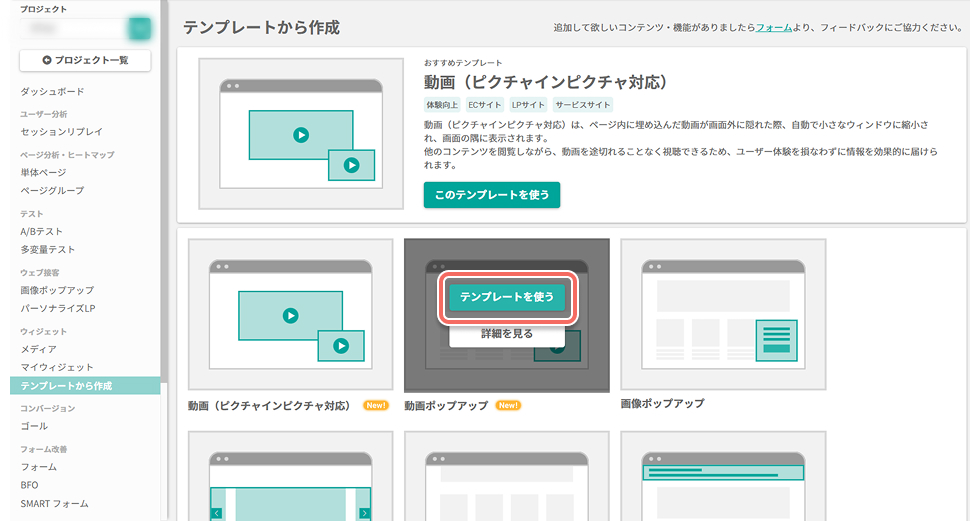Select 動画(ピクチャインピクチャ対応) card thumbnail in grid
The height and width of the screenshot is (521, 970).
291,314
